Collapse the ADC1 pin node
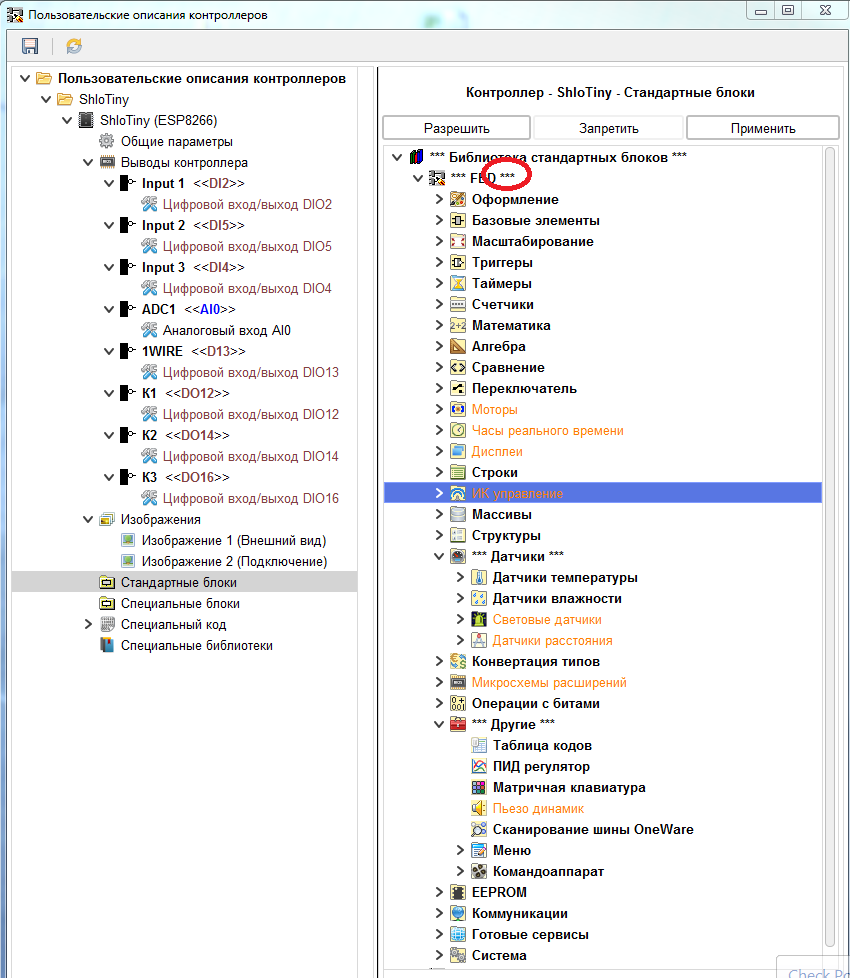 pyautogui.click(x=109, y=309)
